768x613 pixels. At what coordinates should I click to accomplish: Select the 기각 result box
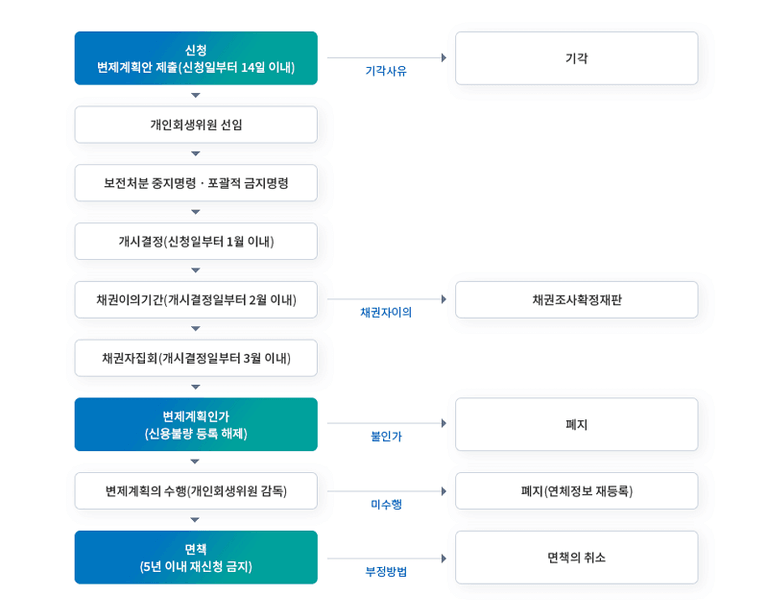576,58
